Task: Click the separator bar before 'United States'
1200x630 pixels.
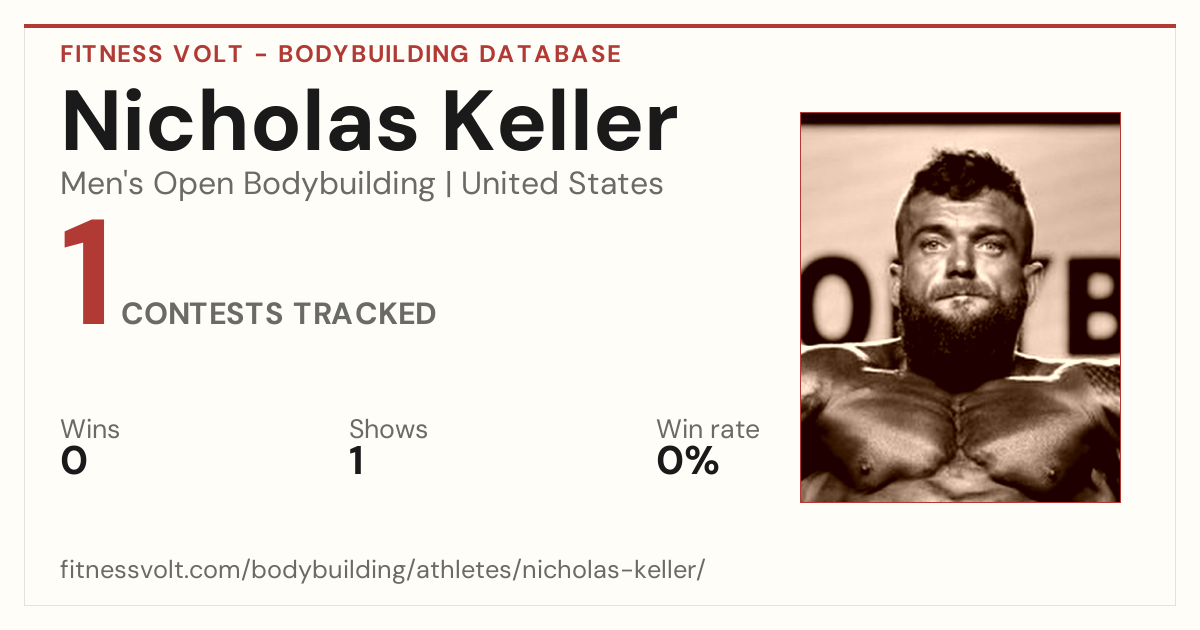Action: (448, 185)
